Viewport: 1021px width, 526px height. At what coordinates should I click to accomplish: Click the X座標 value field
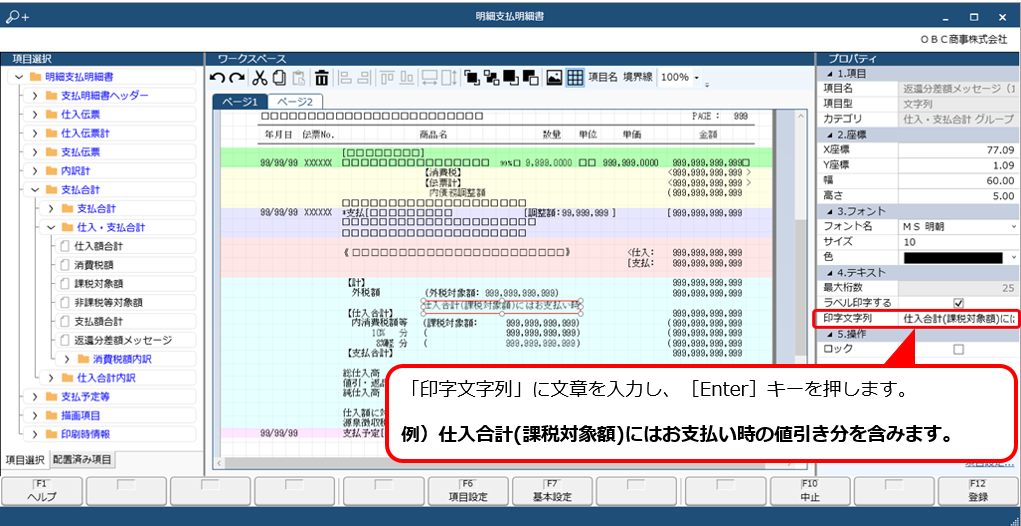pyautogui.click(x=958, y=150)
